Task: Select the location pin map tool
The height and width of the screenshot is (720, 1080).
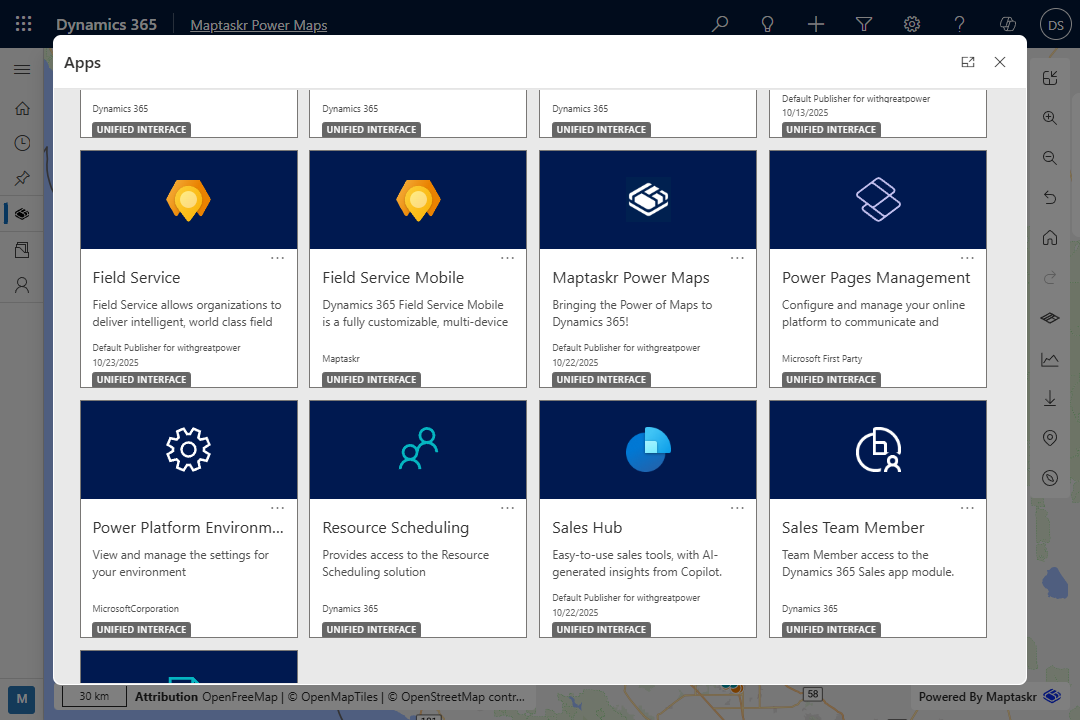Action: pos(1050,438)
